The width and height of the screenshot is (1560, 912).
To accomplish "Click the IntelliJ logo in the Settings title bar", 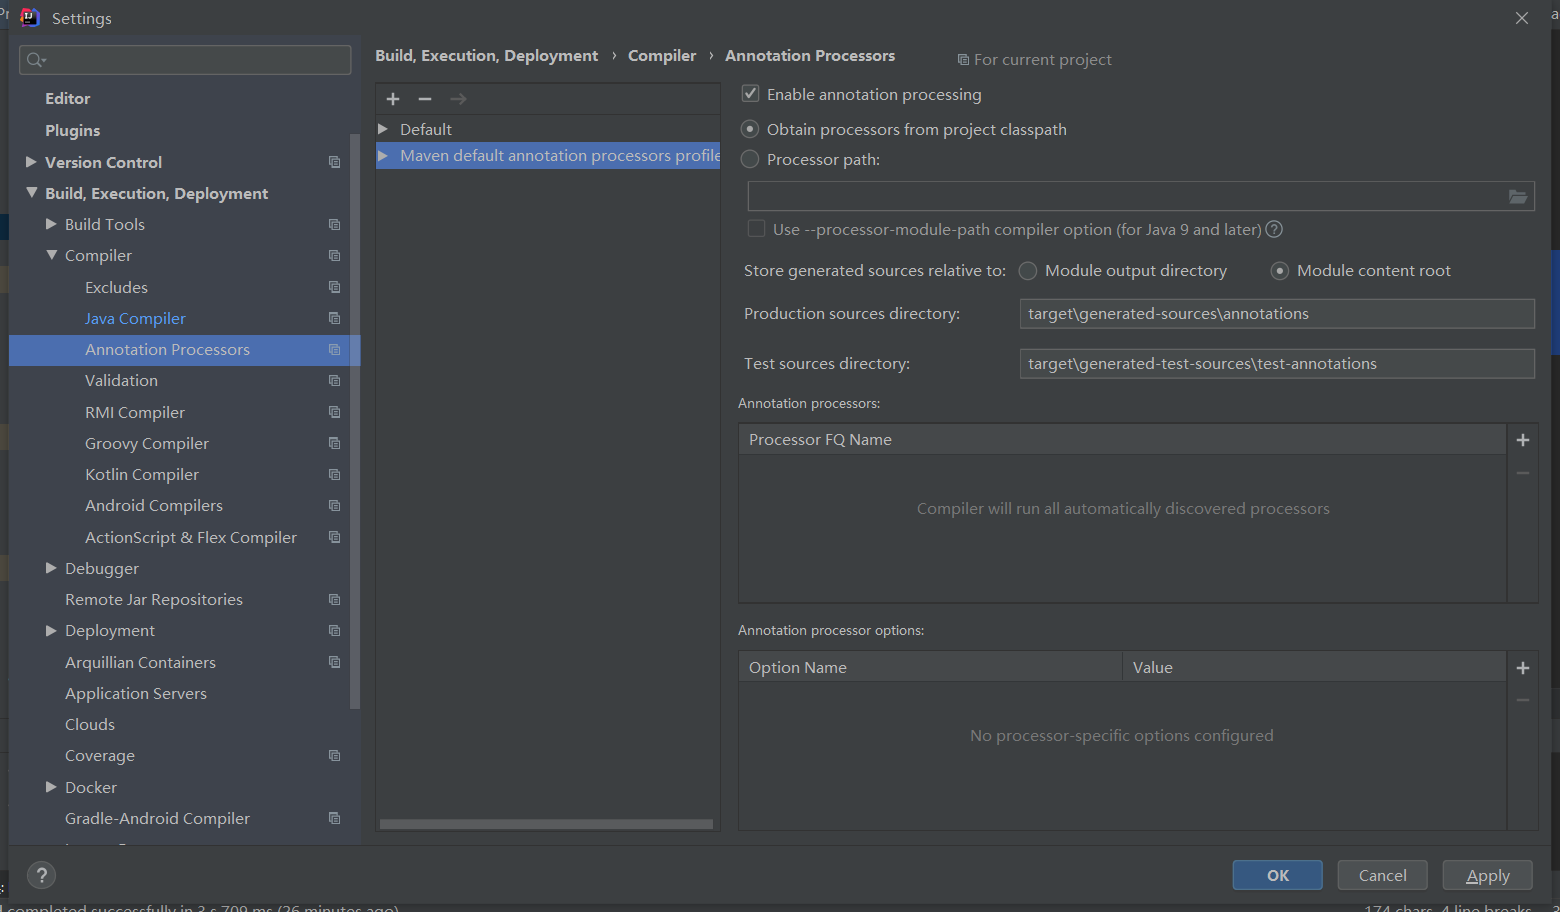I will tap(30, 18).
